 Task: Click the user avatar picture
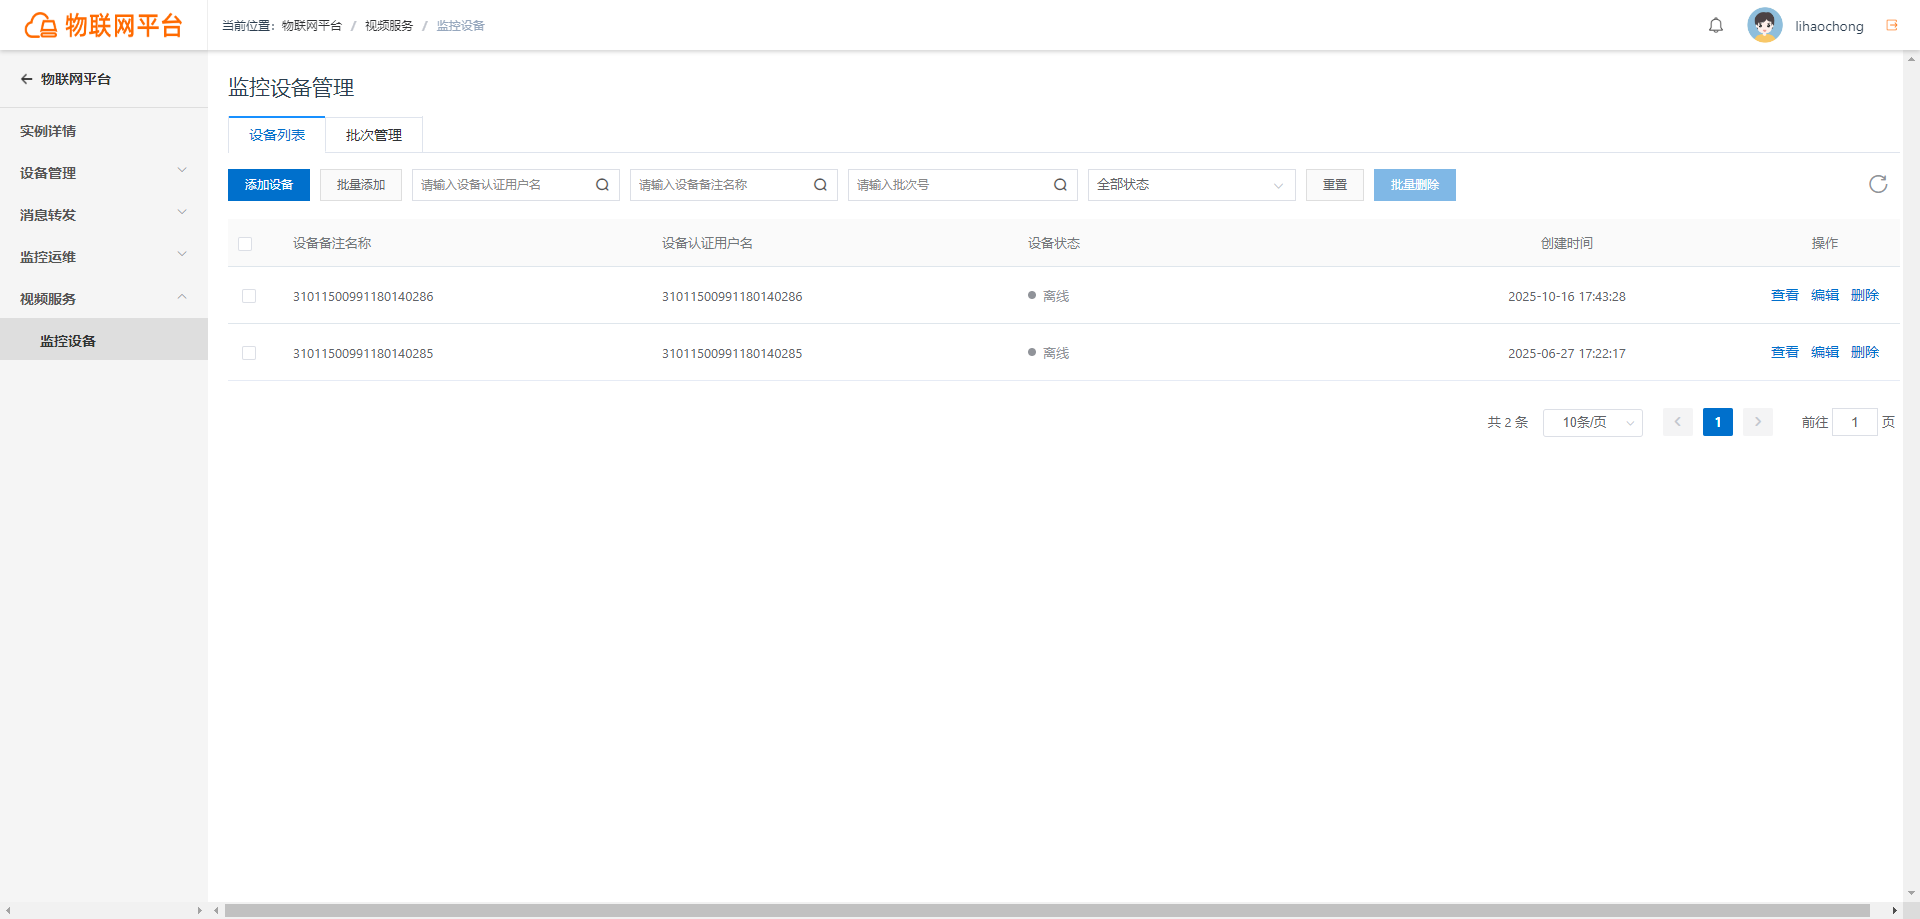[x=1765, y=25]
